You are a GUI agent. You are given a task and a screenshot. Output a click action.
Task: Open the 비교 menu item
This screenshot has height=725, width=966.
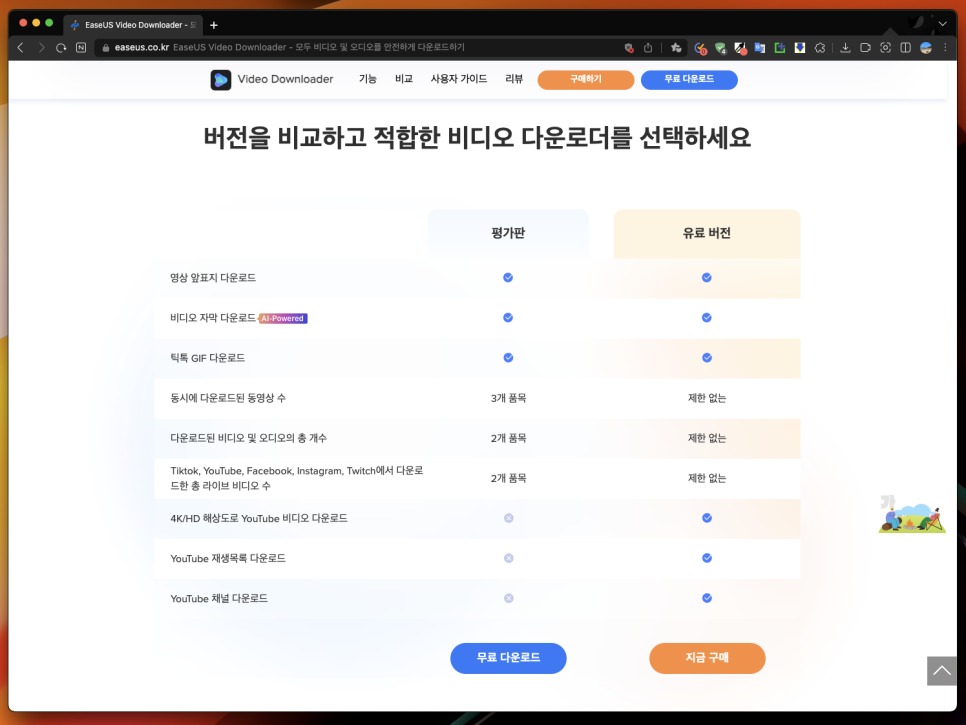pyautogui.click(x=404, y=79)
